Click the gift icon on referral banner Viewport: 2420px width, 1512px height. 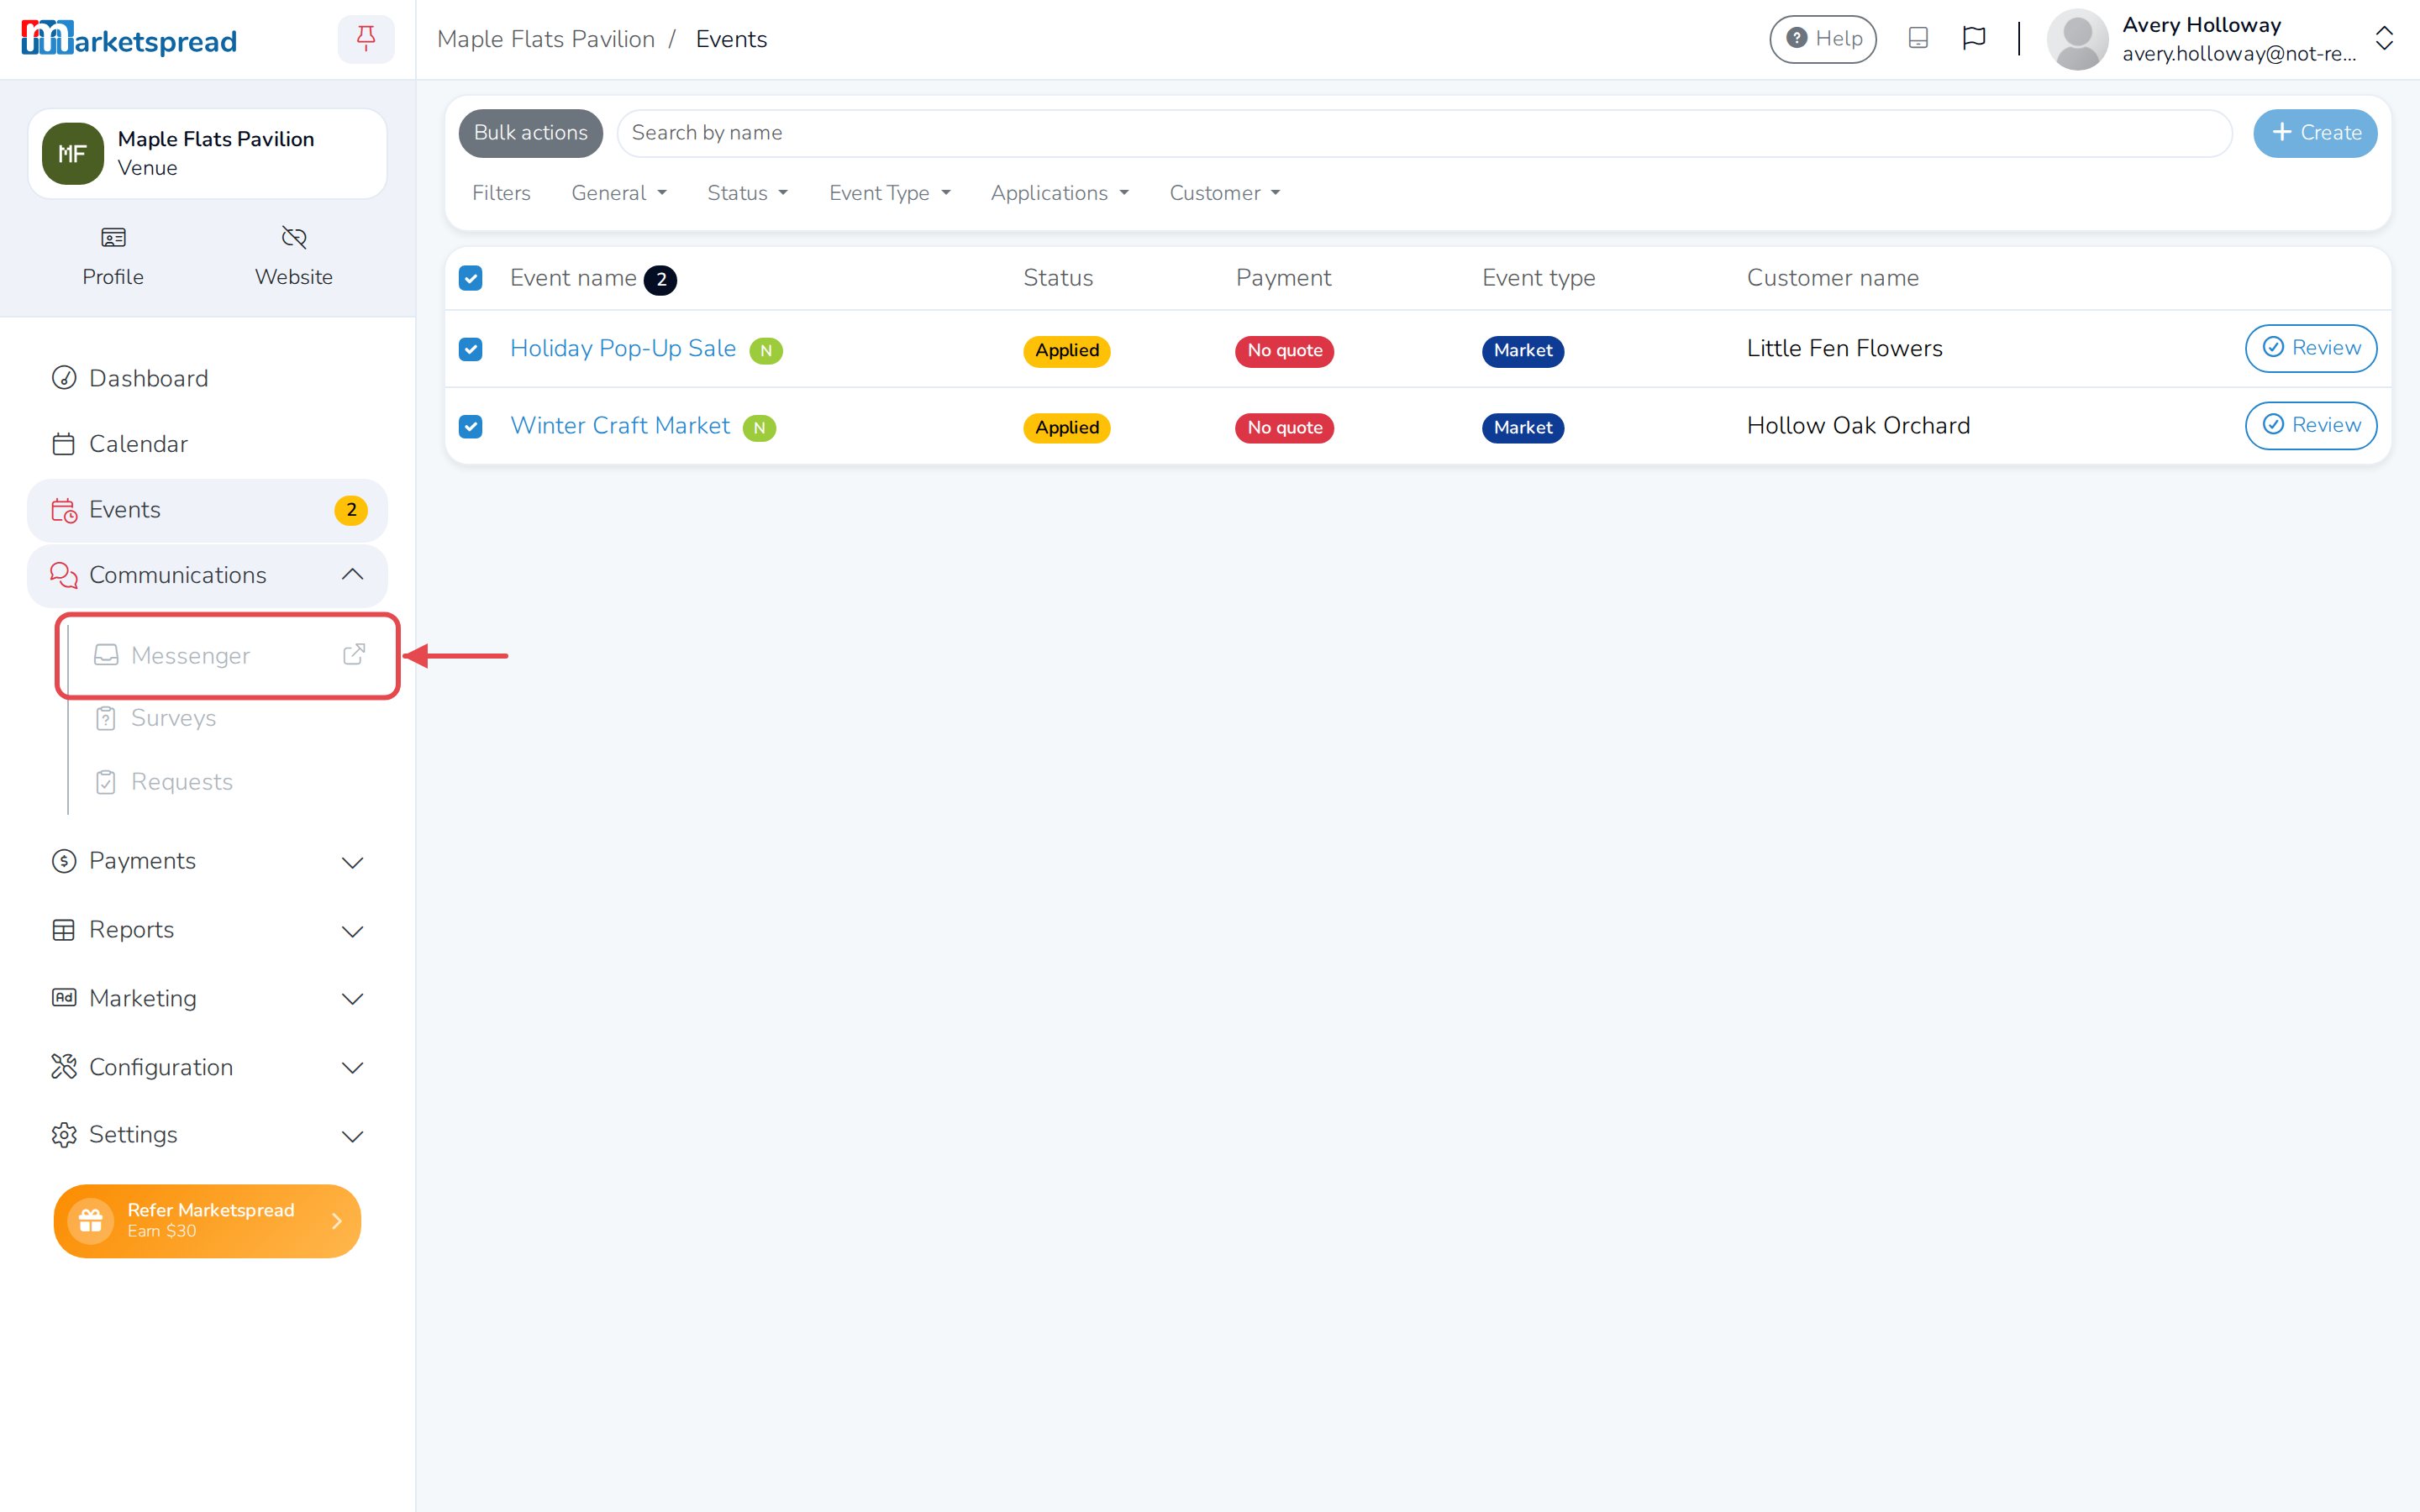(x=90, y=1221)
